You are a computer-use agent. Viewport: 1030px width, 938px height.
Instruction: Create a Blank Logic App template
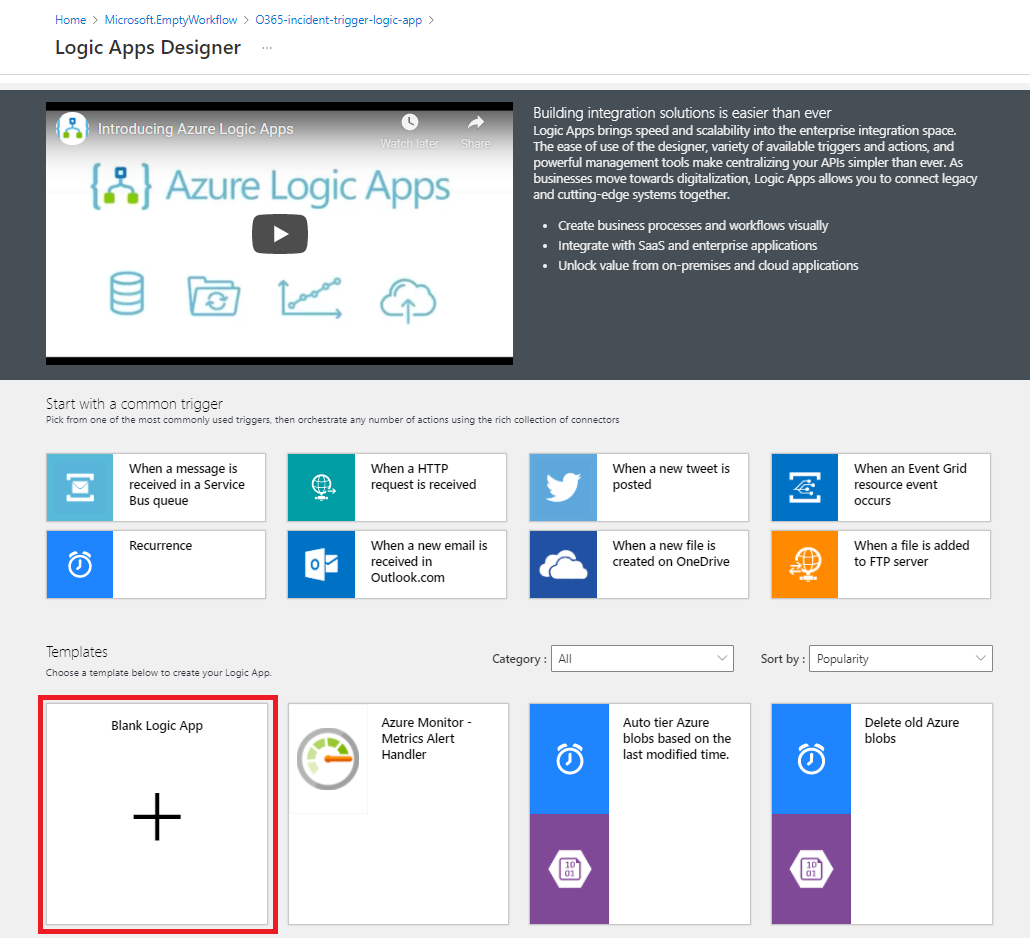pyautogui.click(x=157, y=815)
